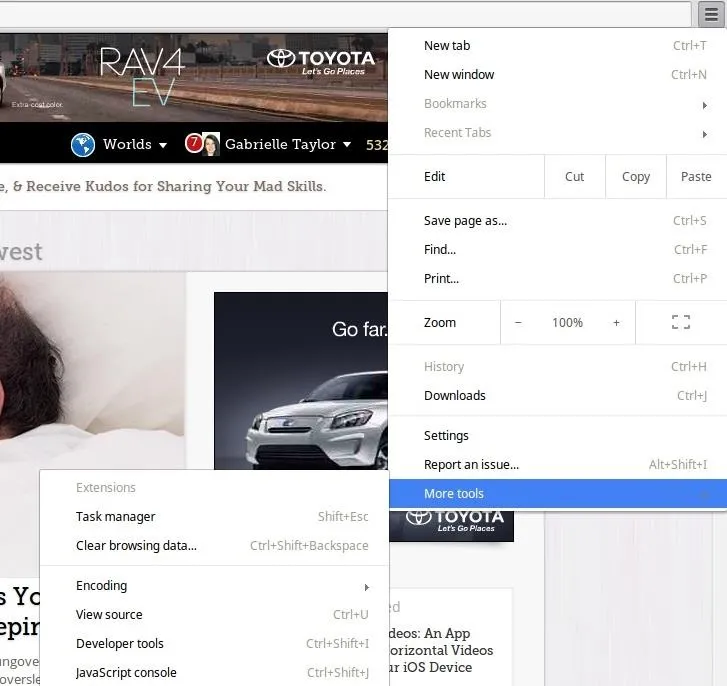Image resolution: width=727 pixels, height=686 pixels.
Task: Expand the Recent Tabs submenu arrow
Action: (705, 134)
